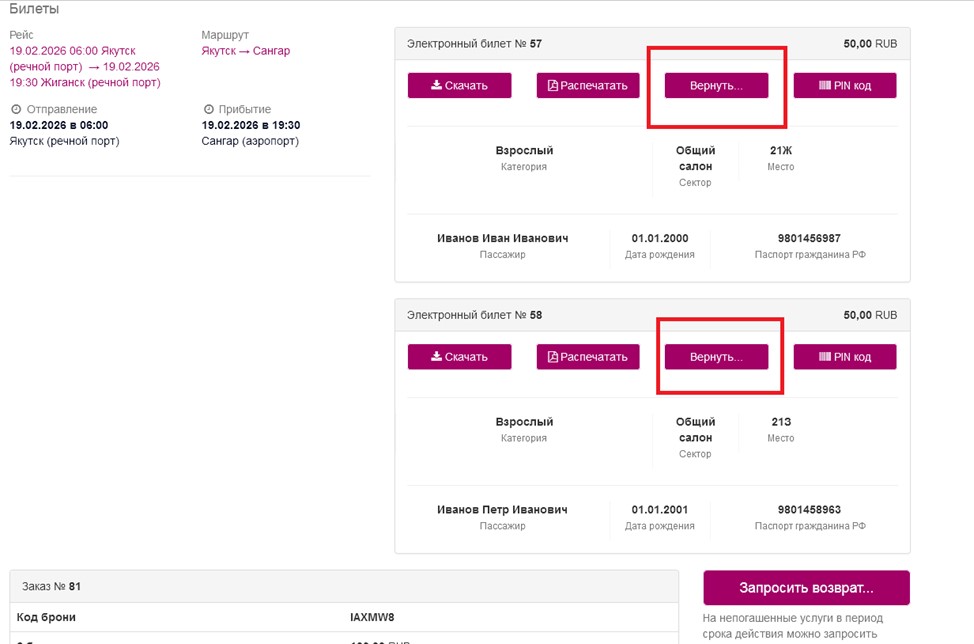Click the booking code IAXMW8

pos(372,617)
